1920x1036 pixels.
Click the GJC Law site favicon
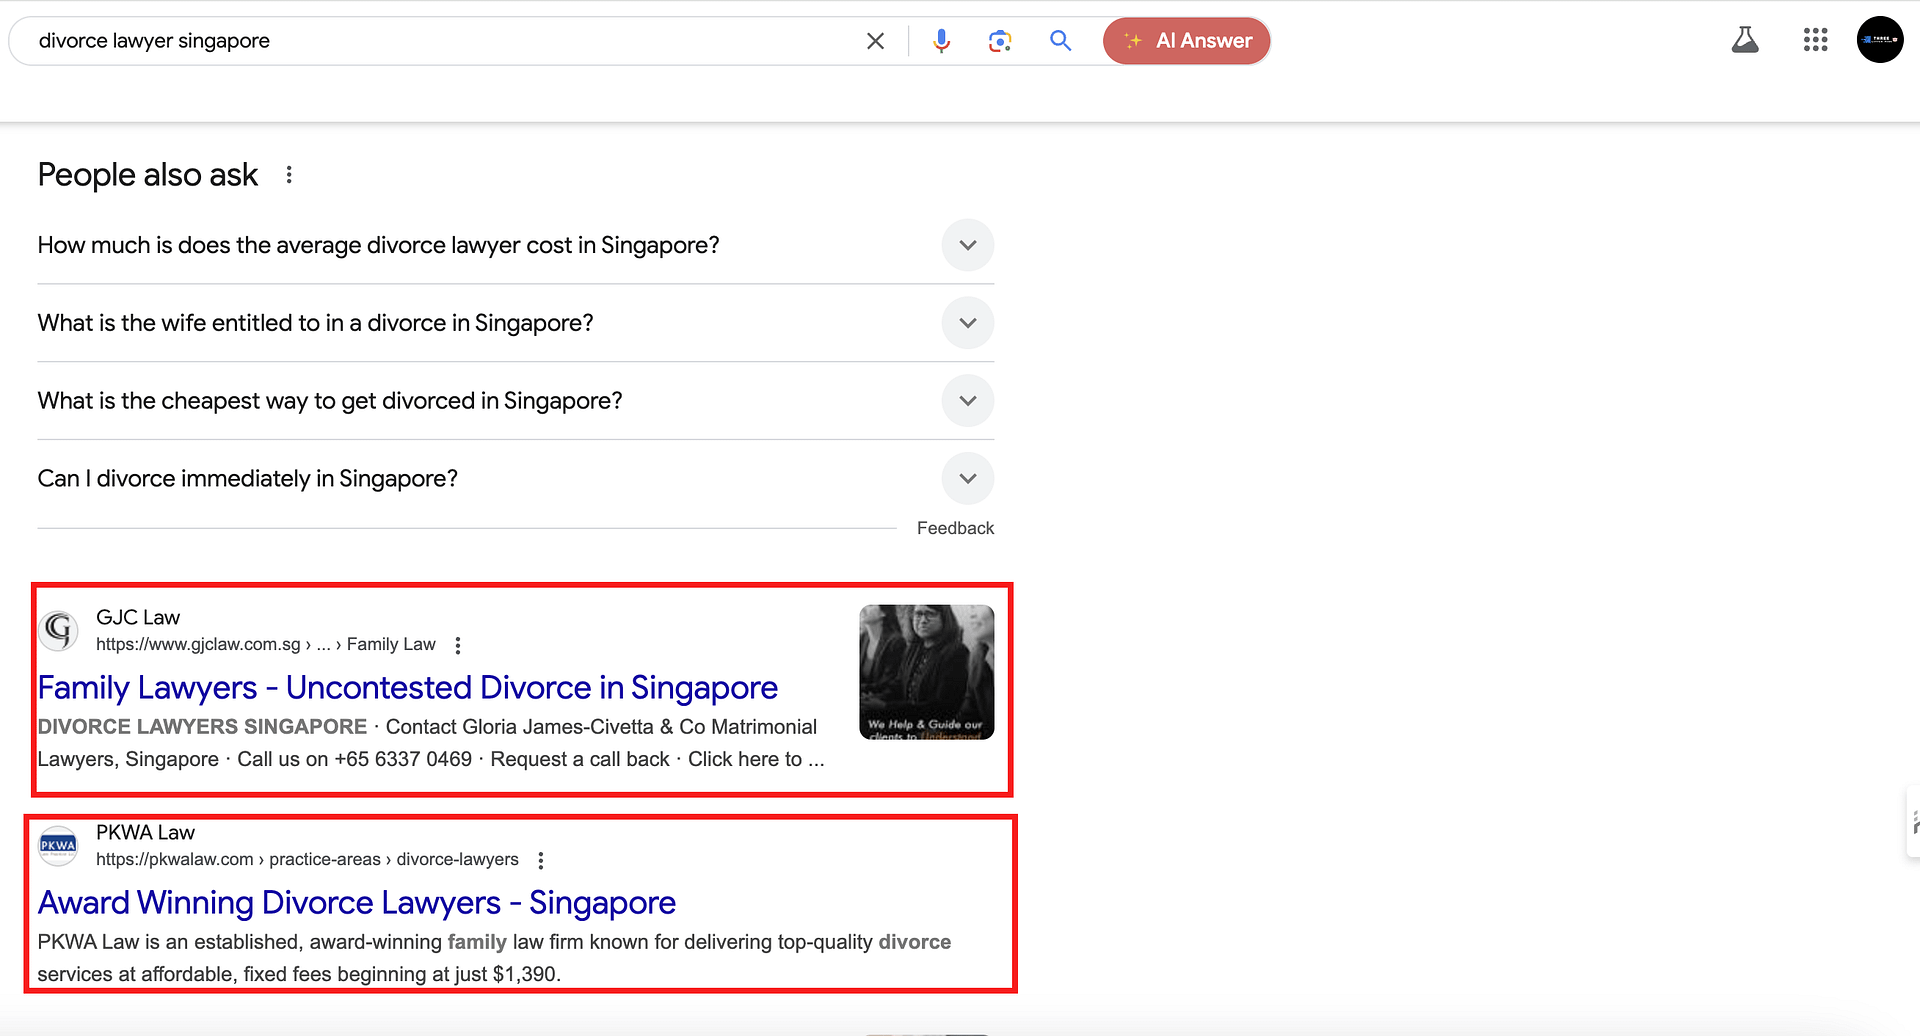tap(59, 630)
